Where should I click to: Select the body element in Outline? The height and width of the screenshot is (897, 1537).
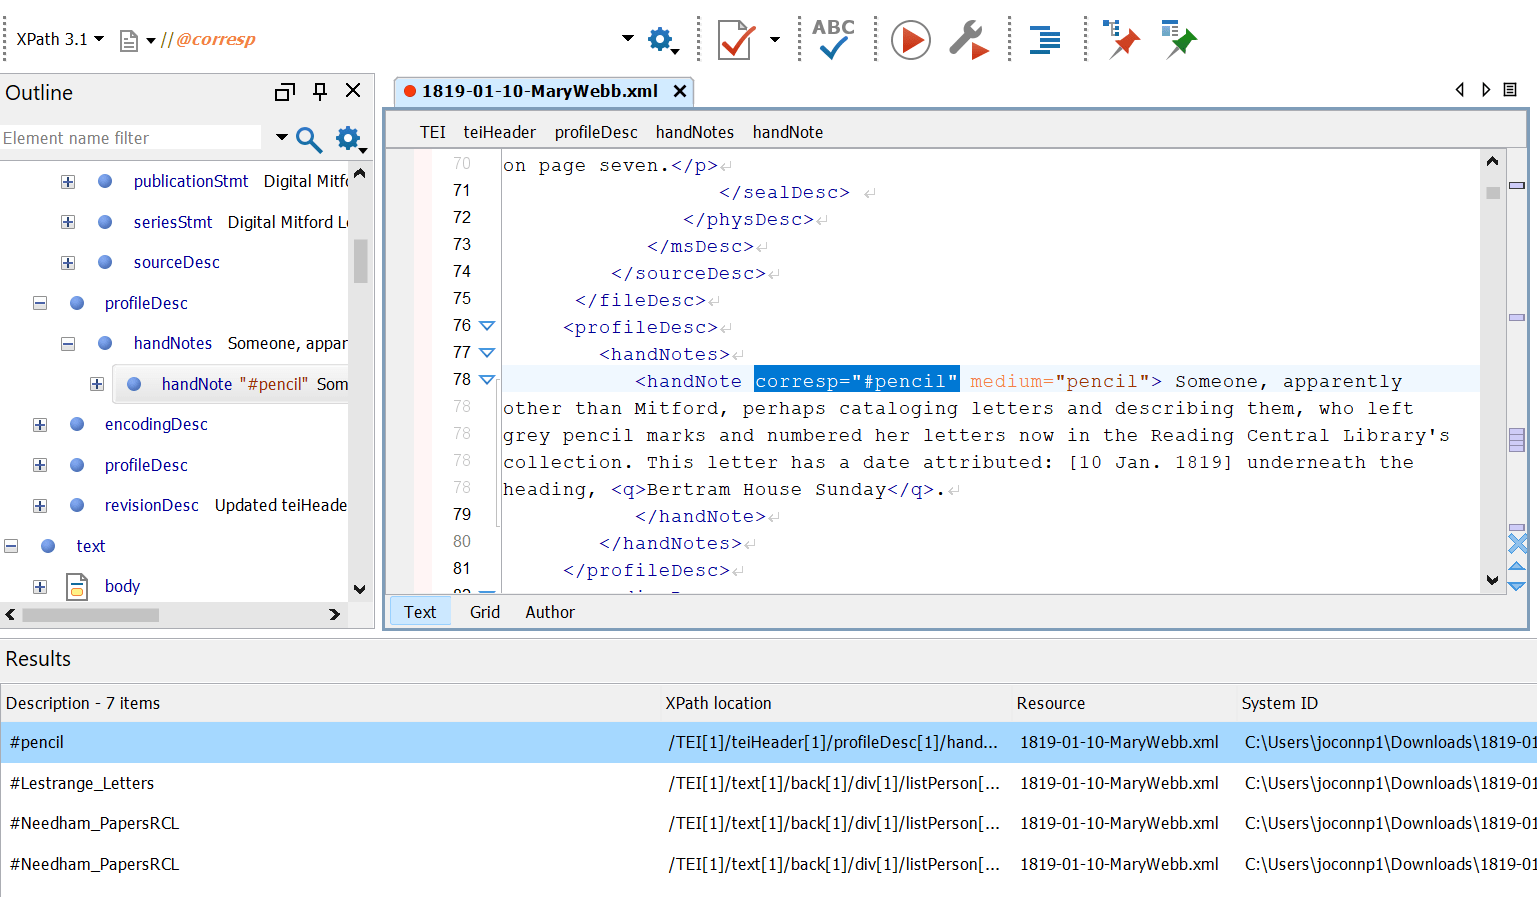click(x=122, y=586)
